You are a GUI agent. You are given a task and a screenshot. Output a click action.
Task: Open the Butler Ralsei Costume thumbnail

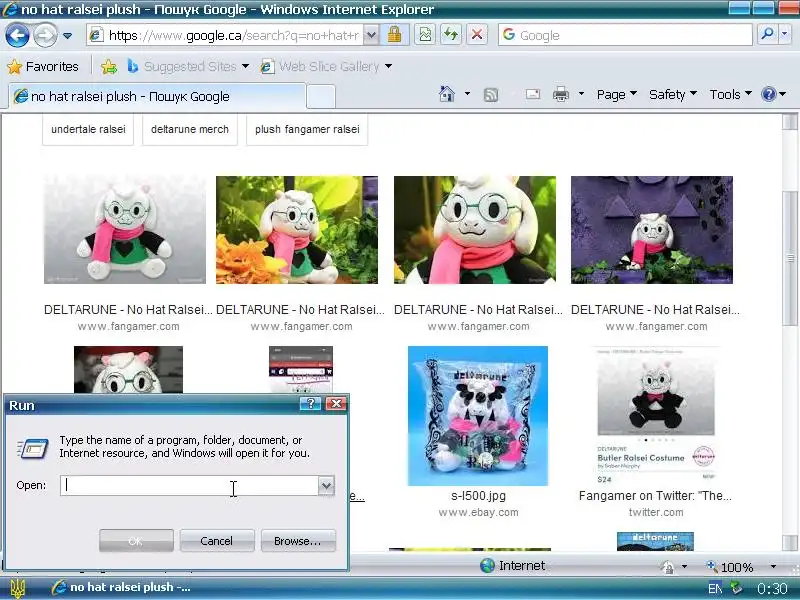[656, 416]
